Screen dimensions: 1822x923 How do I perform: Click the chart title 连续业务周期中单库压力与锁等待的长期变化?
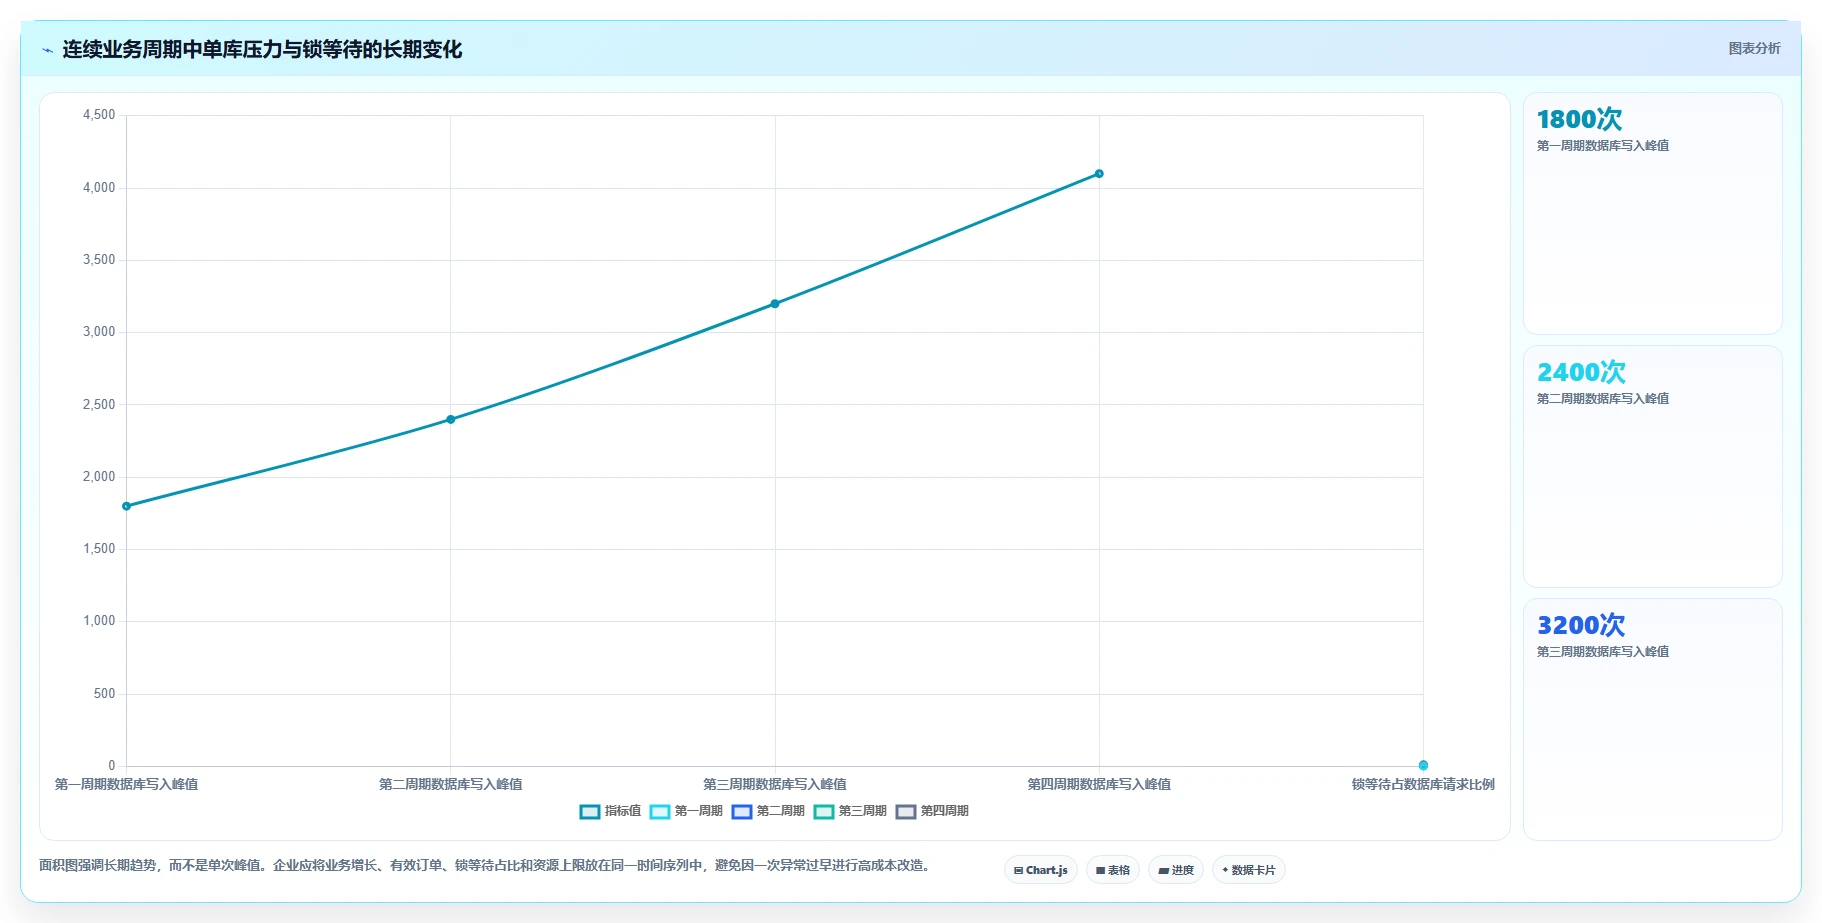pyautogui.click(x=262, y=50)
